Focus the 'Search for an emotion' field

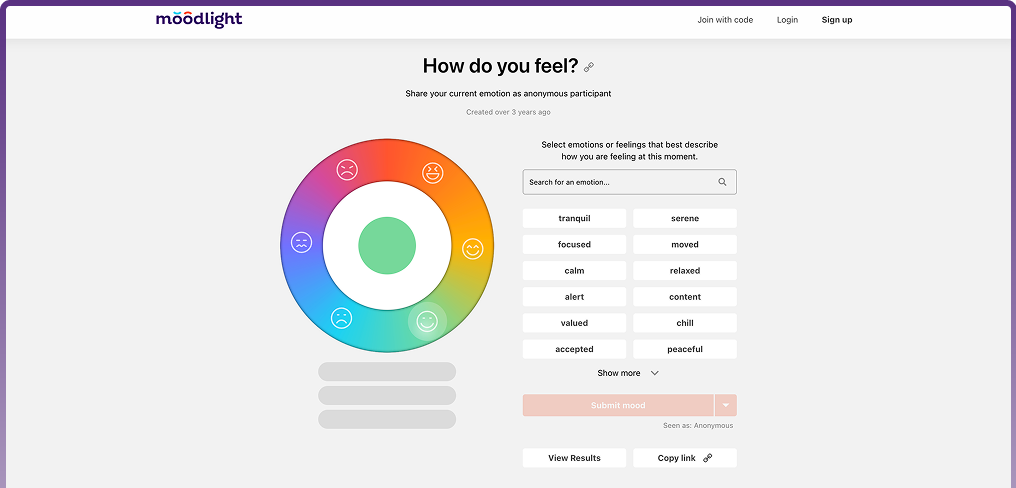[x=620, y=182]
